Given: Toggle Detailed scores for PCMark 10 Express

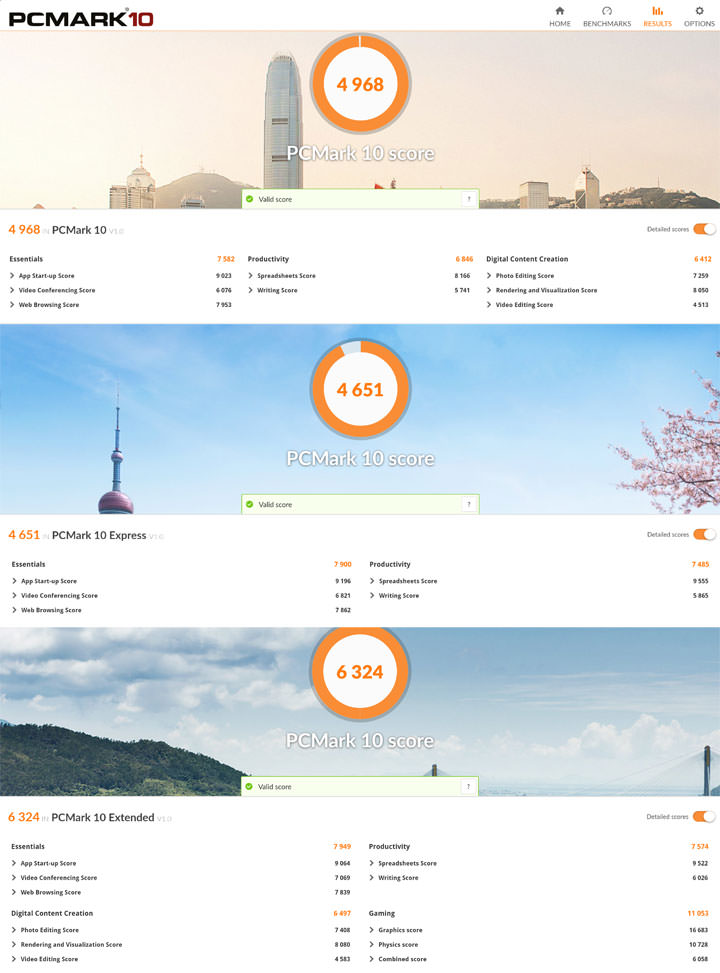Looking at the screenshot, I should (704, 534).
